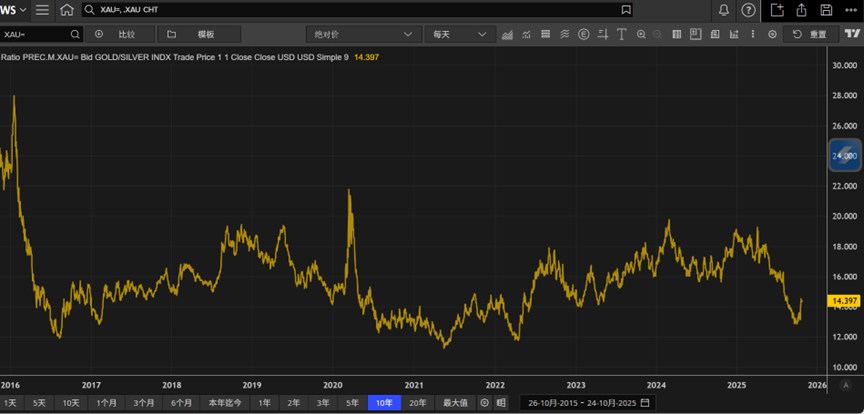Select the highlighted 10年 time range
864x414 pixels.
point(384,403)
